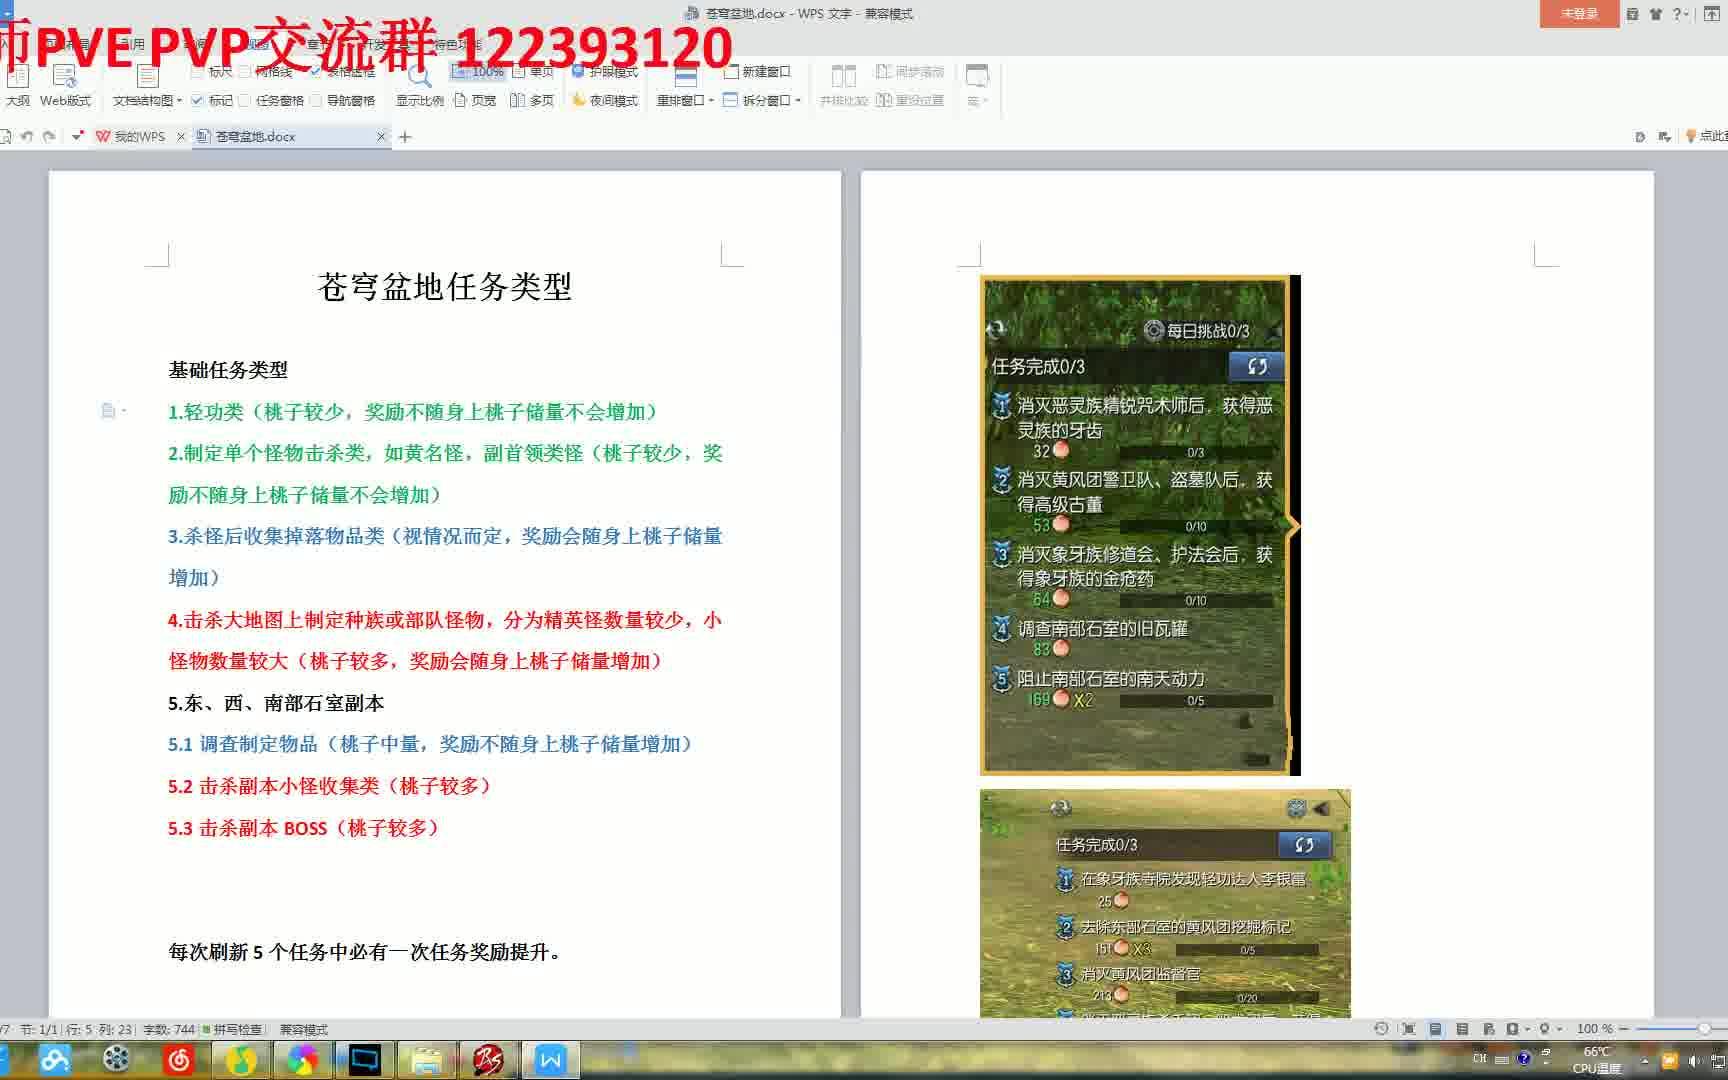Toggle the 标尺 ruler checkbox
The image size is (1728, 1080).
pyautogui.click(x=212, y=72)
